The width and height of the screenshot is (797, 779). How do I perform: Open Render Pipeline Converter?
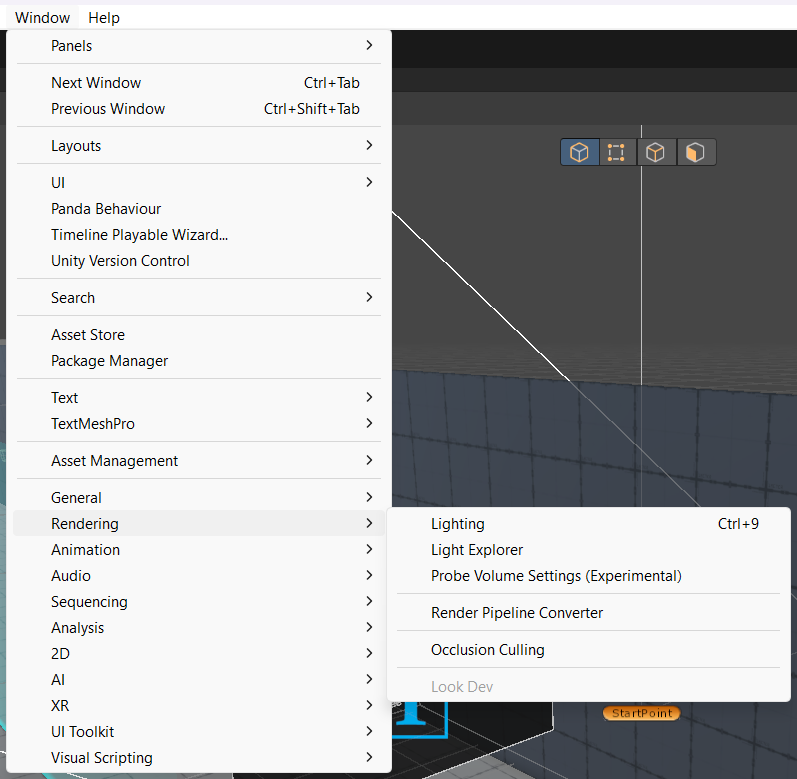(589, 613)
